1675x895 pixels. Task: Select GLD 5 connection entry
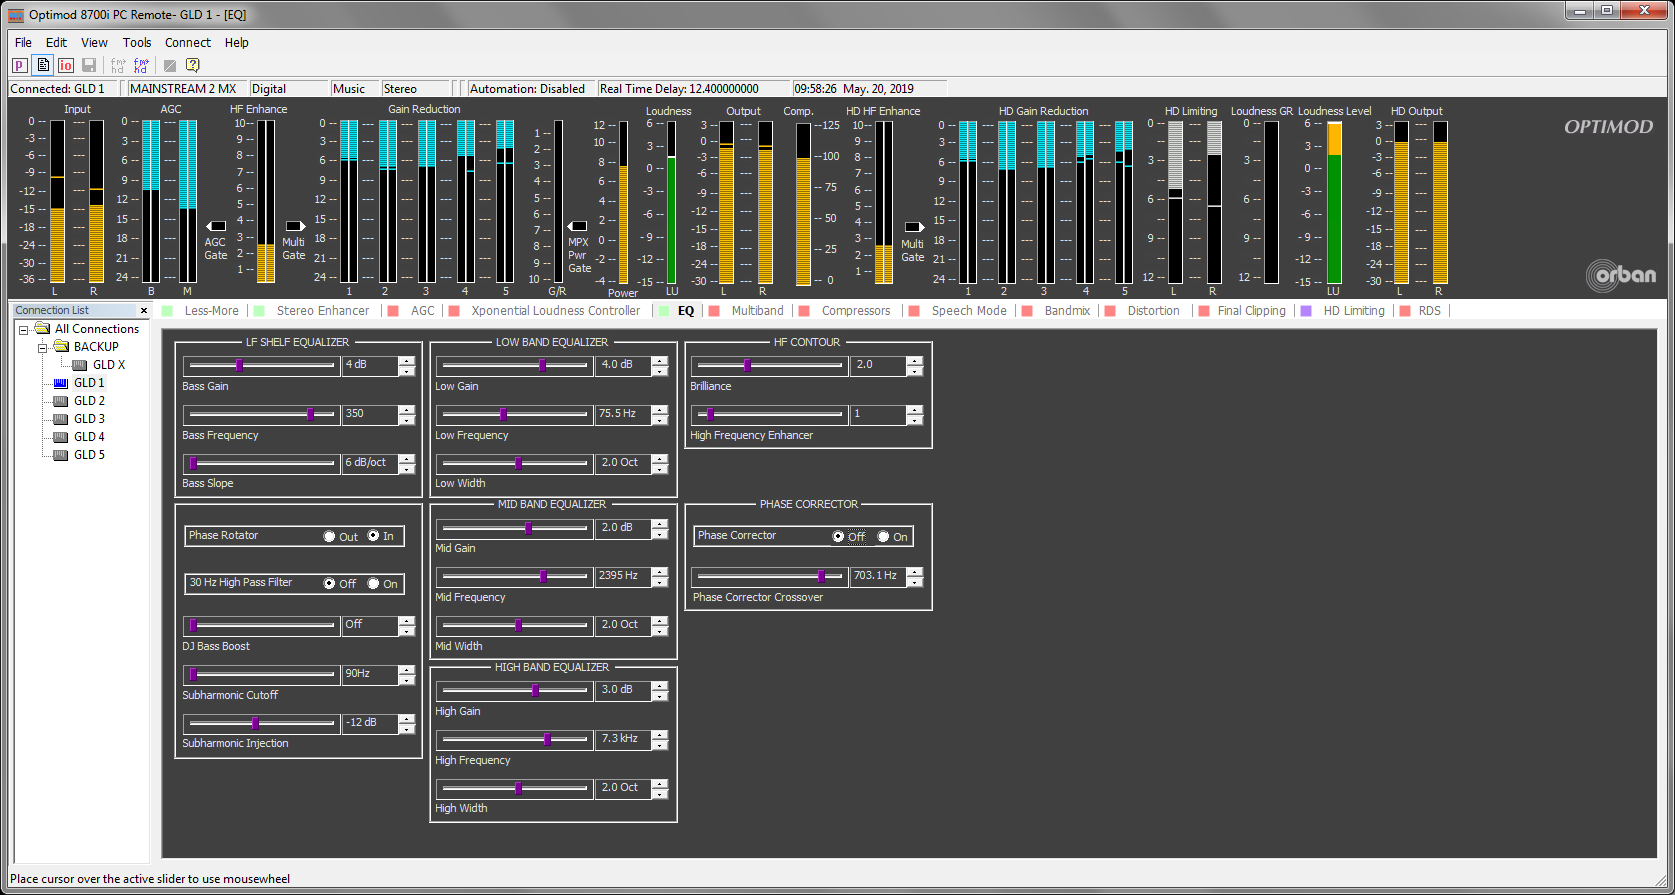(89, 455)
